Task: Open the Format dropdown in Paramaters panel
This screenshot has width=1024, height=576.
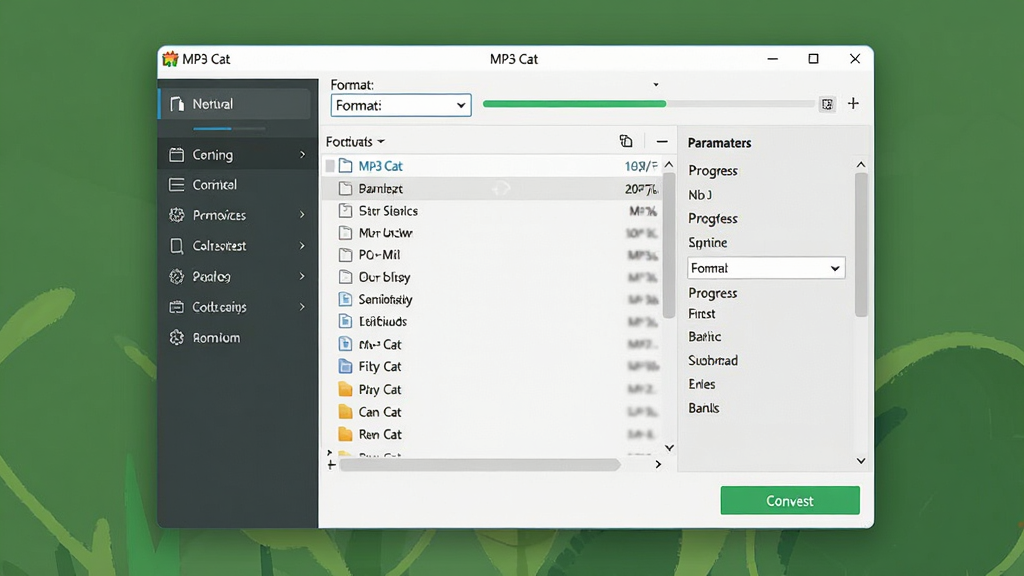Action: tap(766, 268)
